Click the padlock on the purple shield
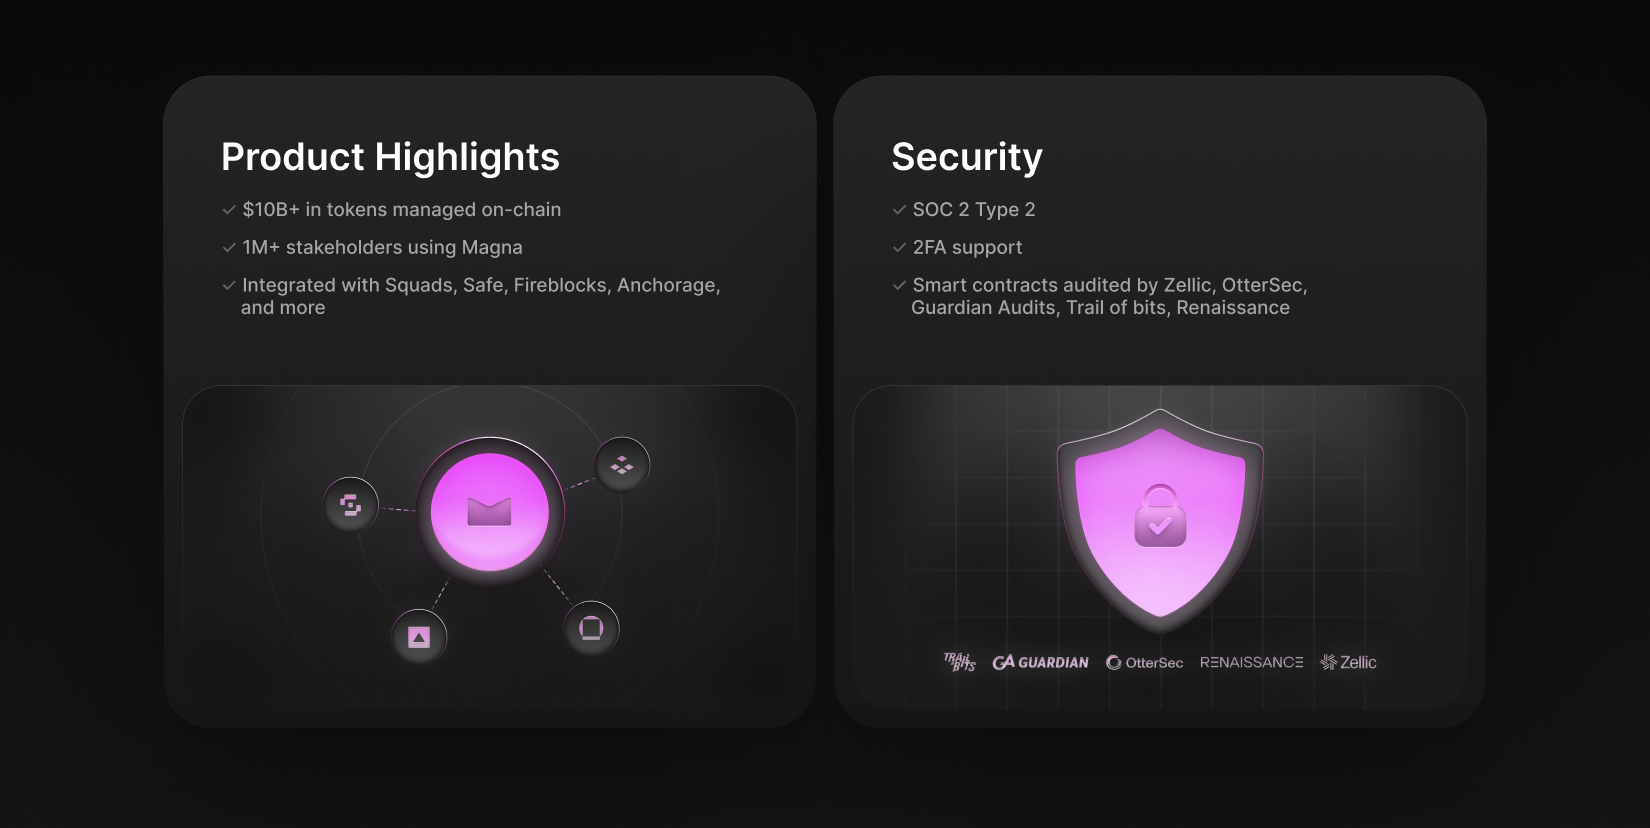The width and height of the screenshot is (1650, 828). (x=1160, y=517)
